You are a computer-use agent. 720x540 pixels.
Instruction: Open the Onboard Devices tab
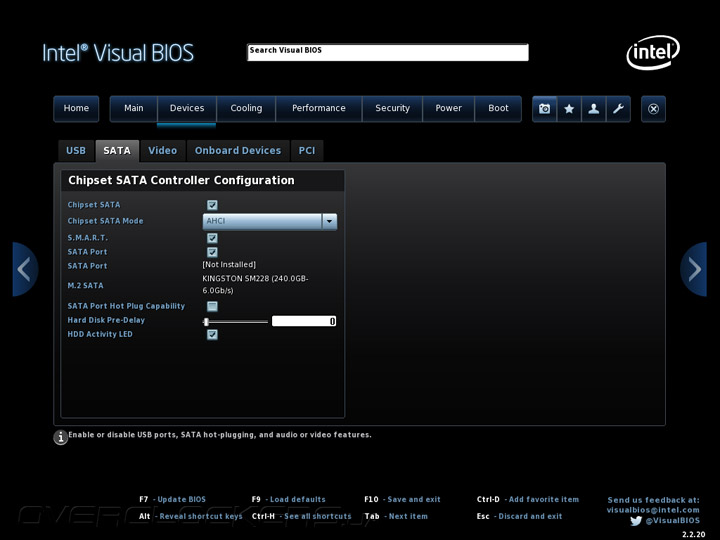point(238,151)
